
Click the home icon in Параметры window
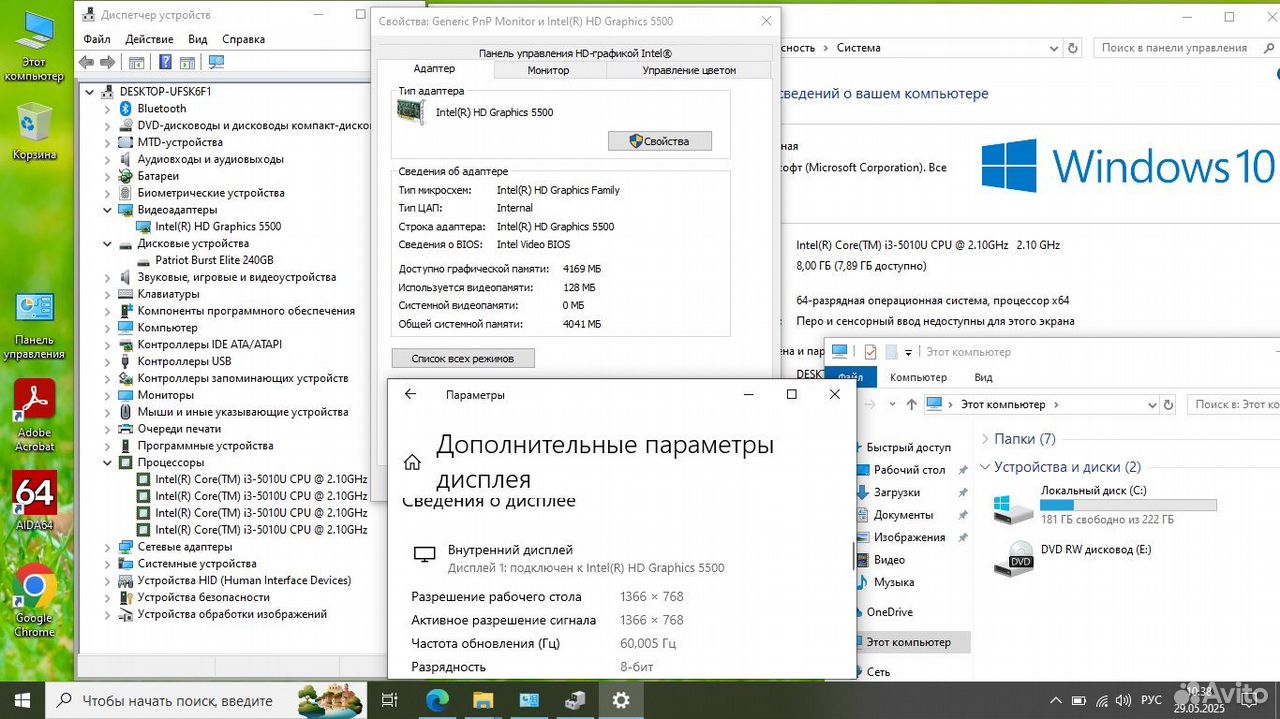[412, 462]
